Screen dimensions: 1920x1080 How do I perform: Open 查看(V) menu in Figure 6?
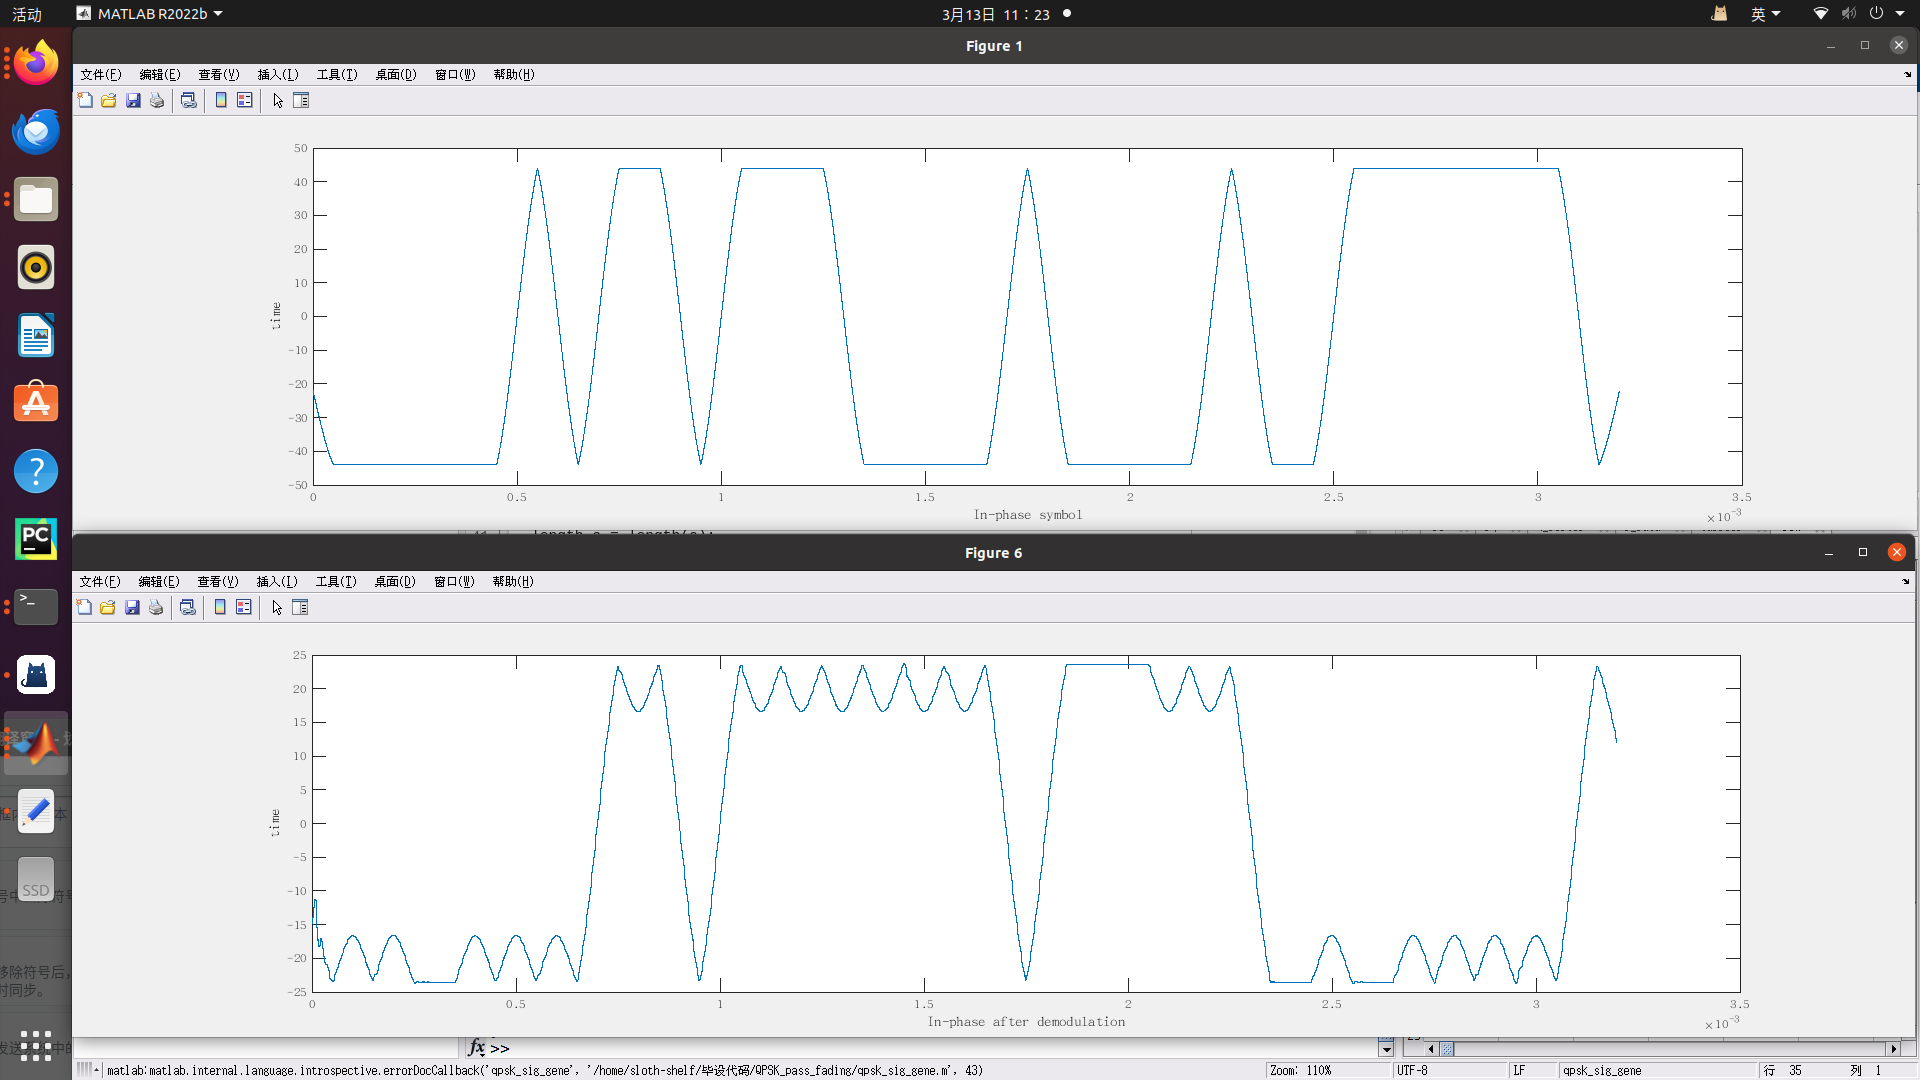pyautogui.click(x=218, y=581)
